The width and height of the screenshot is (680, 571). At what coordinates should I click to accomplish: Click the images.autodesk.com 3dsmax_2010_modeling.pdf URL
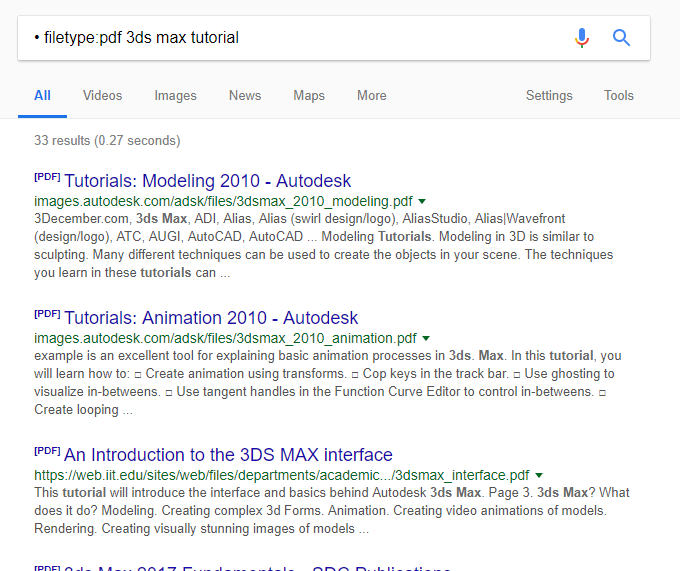click(223, 201)
